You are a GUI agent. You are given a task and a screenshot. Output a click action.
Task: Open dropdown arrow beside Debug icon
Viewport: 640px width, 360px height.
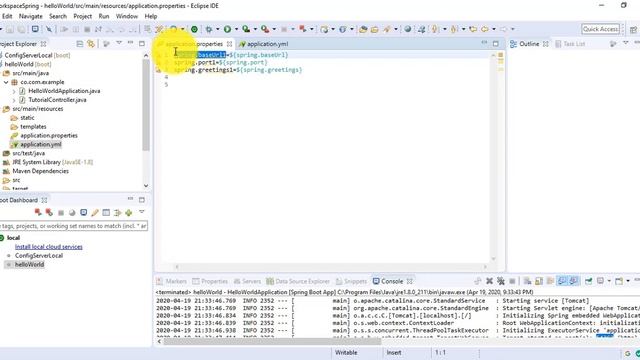pyautogui.click(x=217, y=29)
